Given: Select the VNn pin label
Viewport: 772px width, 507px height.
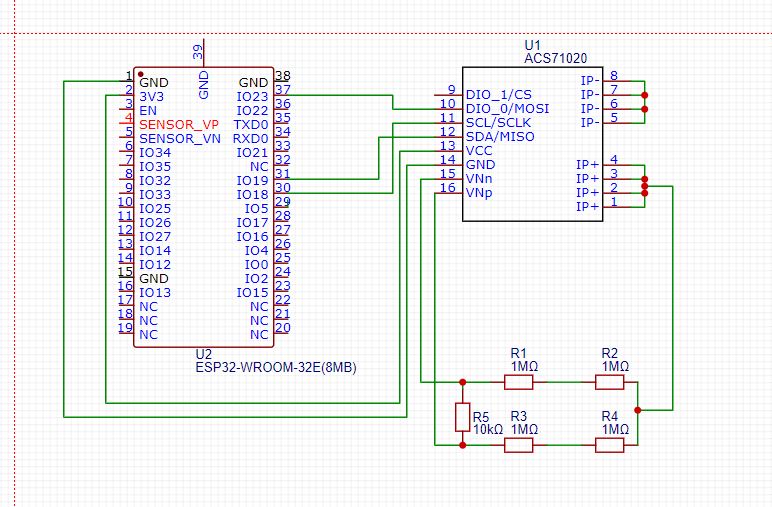Looking at the screenshot, I should click(x=479, y=178).
